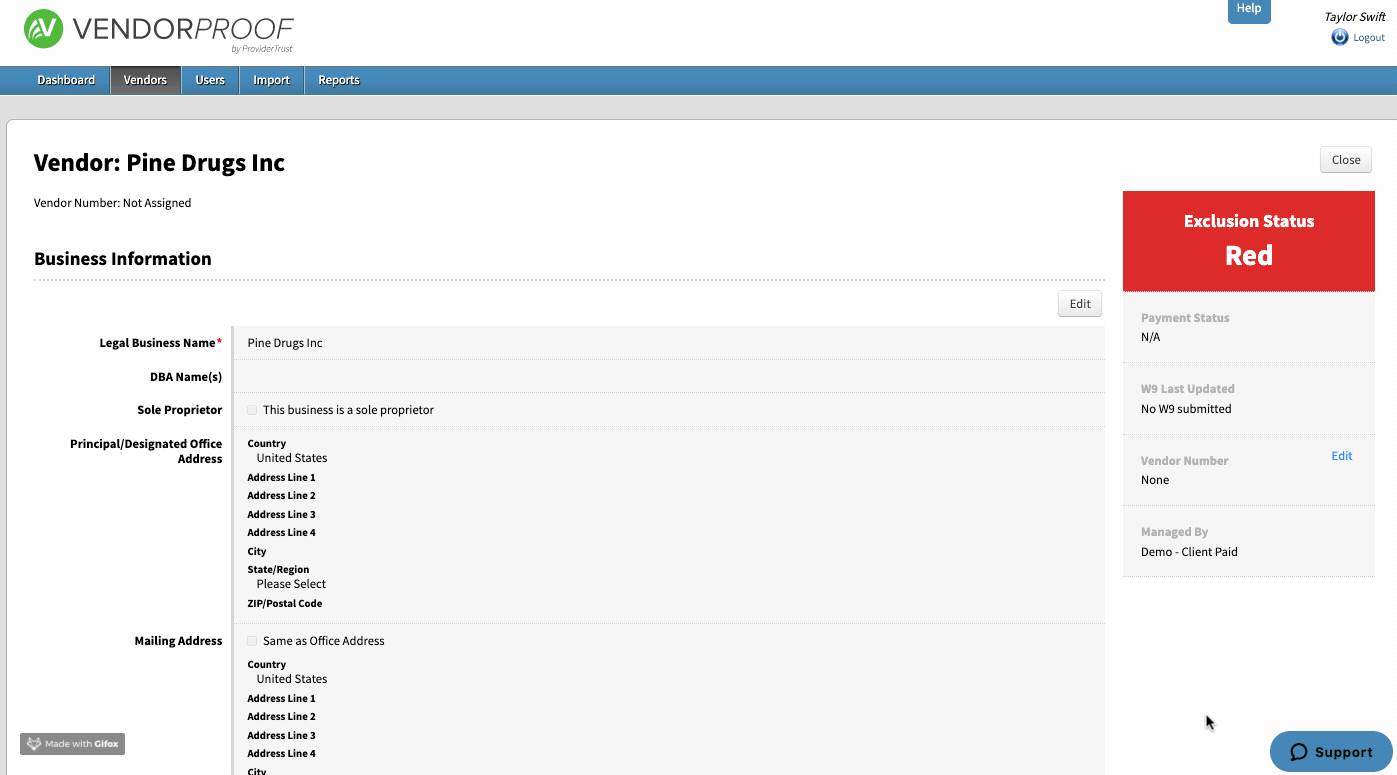The width and height of the screenshot is (1397, 775).
Task: Click the Logout power icon
Action: coord(1339,37)
